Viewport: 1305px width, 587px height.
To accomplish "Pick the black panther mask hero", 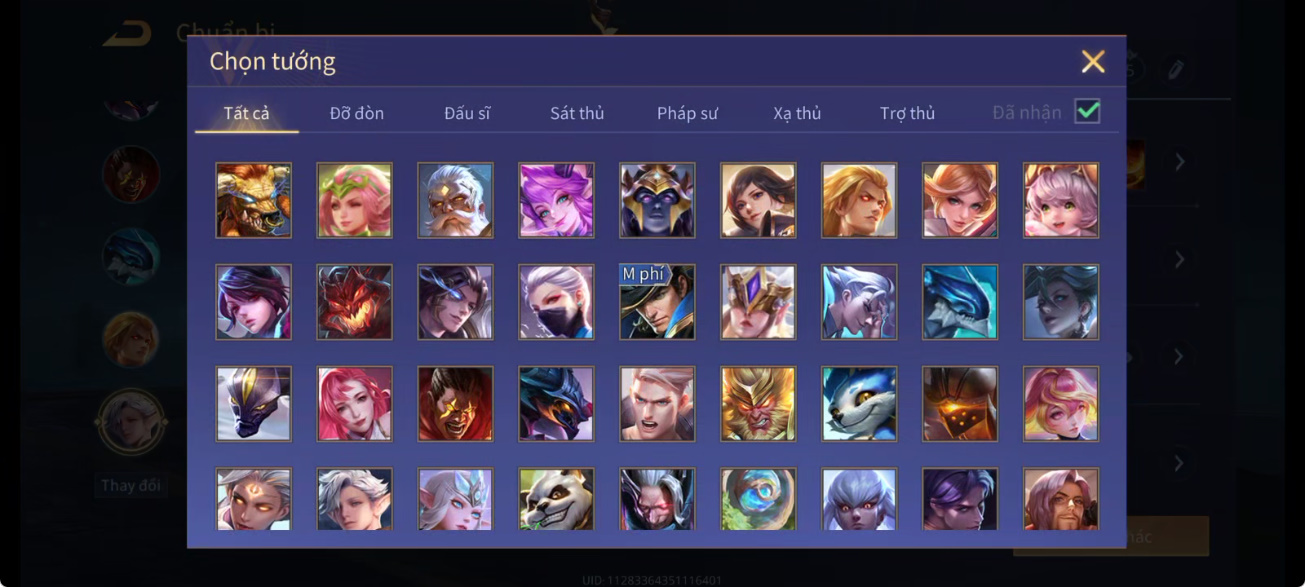I will coord(254,404).
